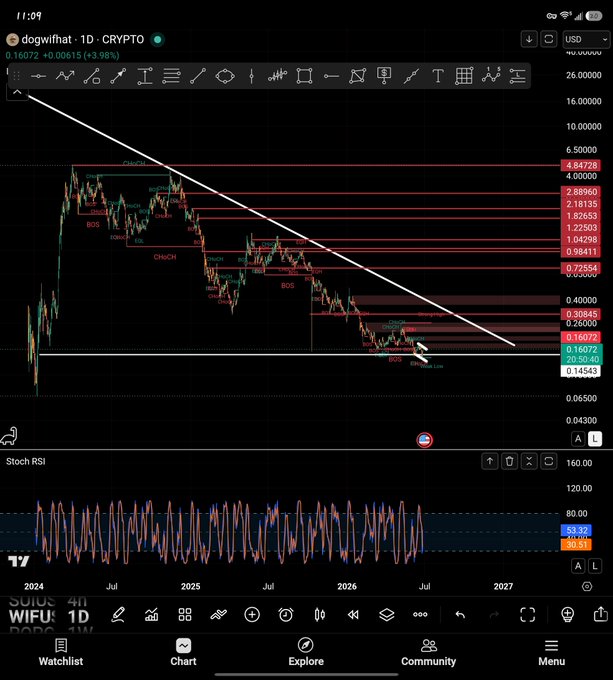The image size is (613, 680).
Task: Open the indicator templates lines icon
Action: [x=218, y=615]
